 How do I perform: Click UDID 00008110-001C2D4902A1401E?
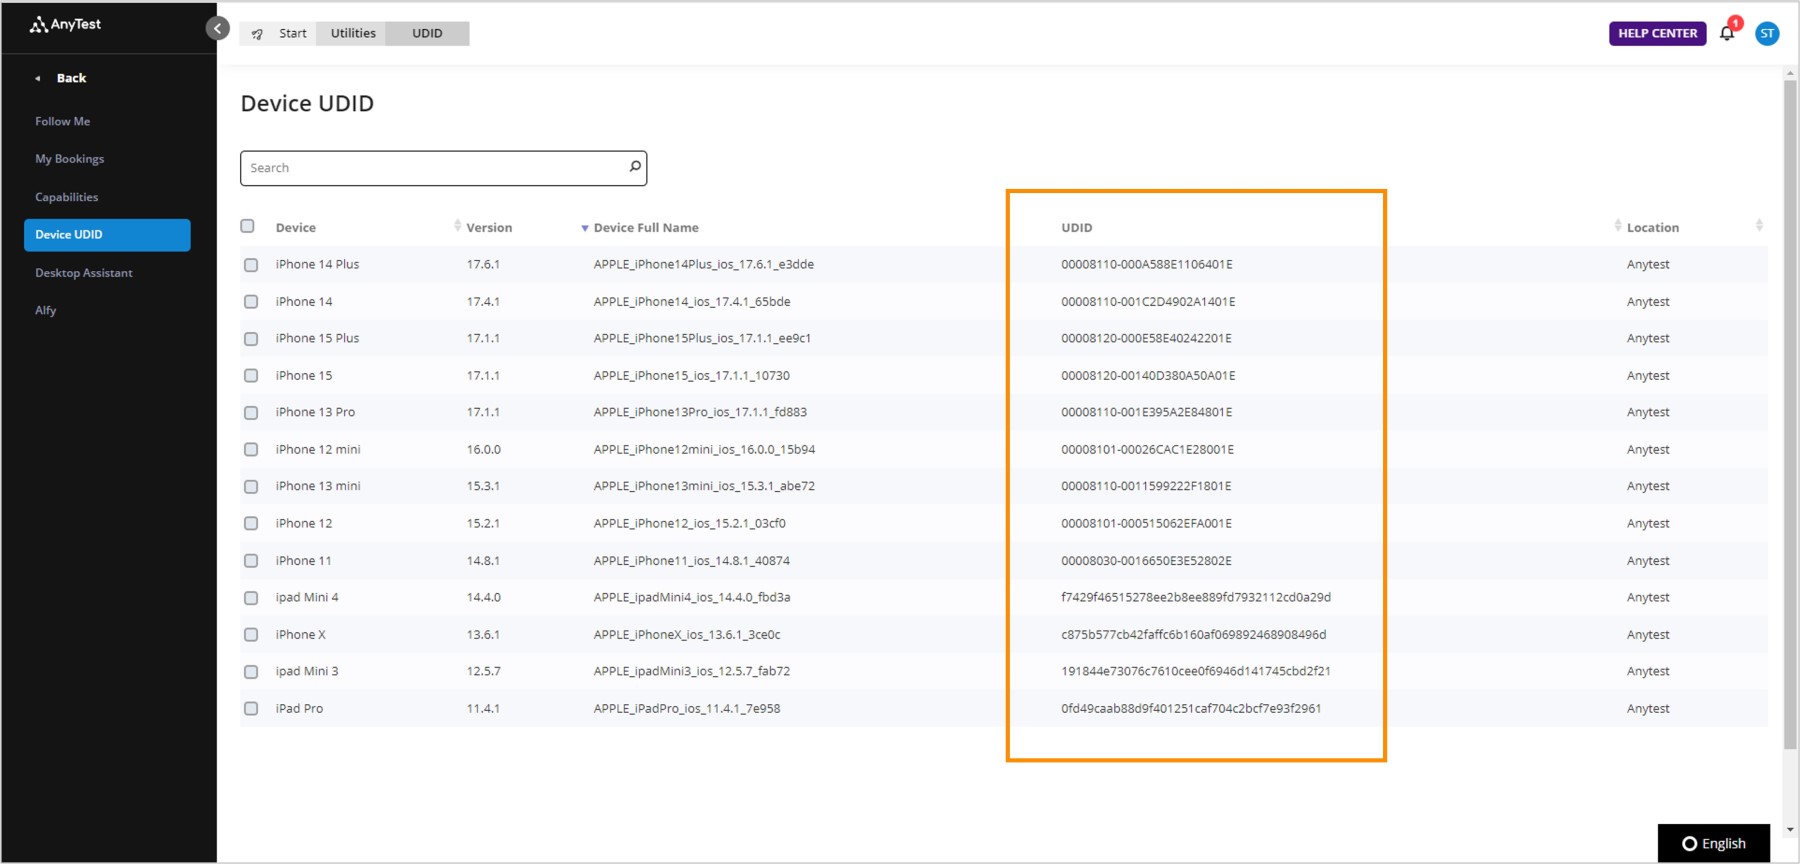click(x=1148, y=302)
